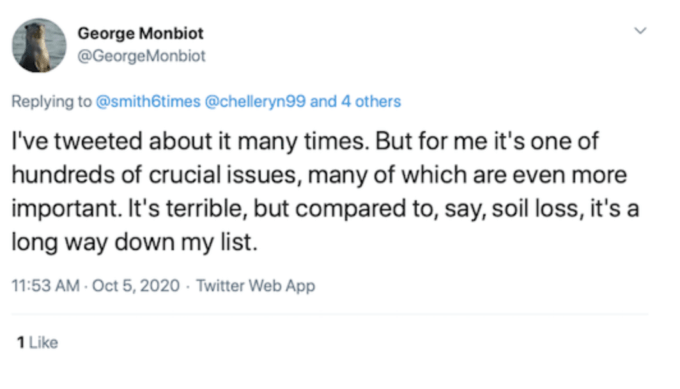The width and height of the screenshot is (680, 389).
Task: Click the 'Replying to' label
Action: (52, 101)
